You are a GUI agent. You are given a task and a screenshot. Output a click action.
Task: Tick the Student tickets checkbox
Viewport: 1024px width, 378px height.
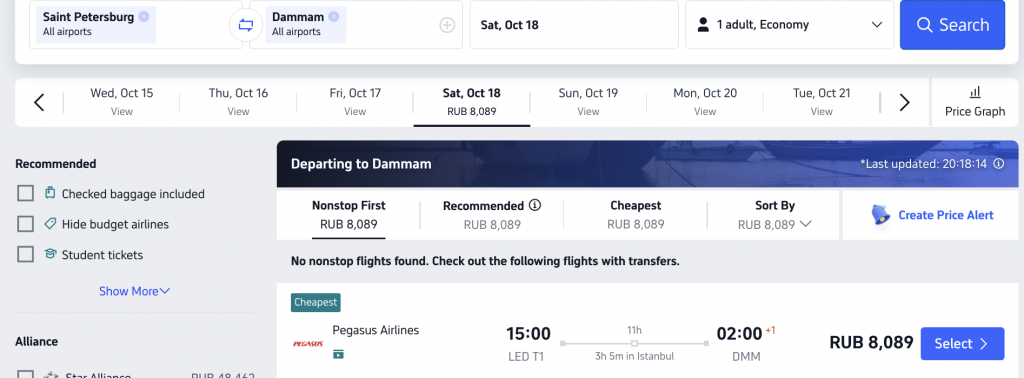pyautogui.click(x=25, y=255)
